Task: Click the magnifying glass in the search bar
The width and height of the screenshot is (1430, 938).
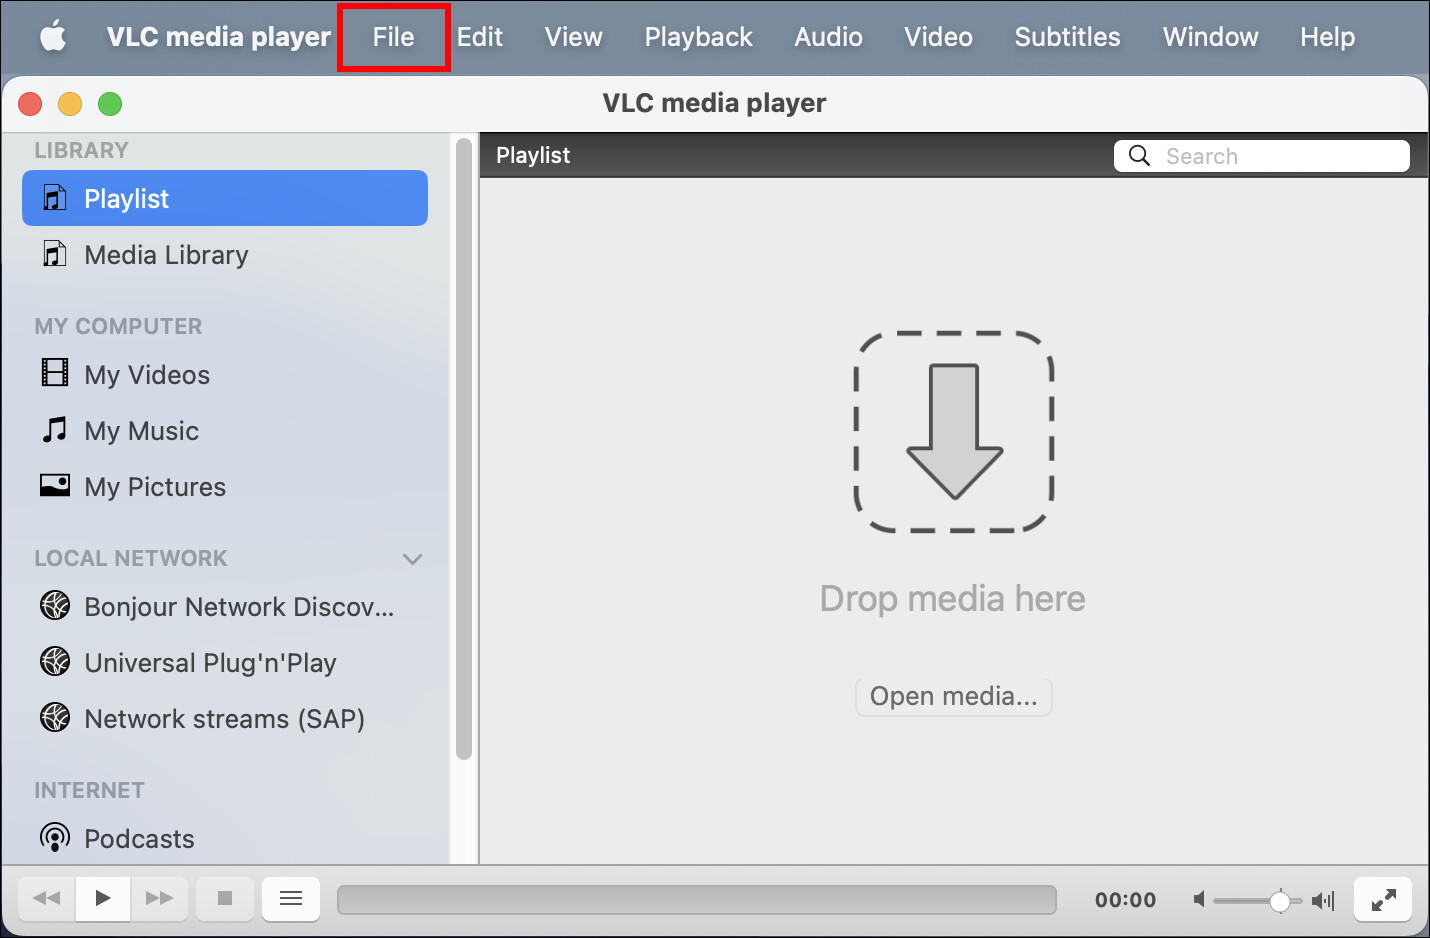Action: click(x=1139, y=155)
